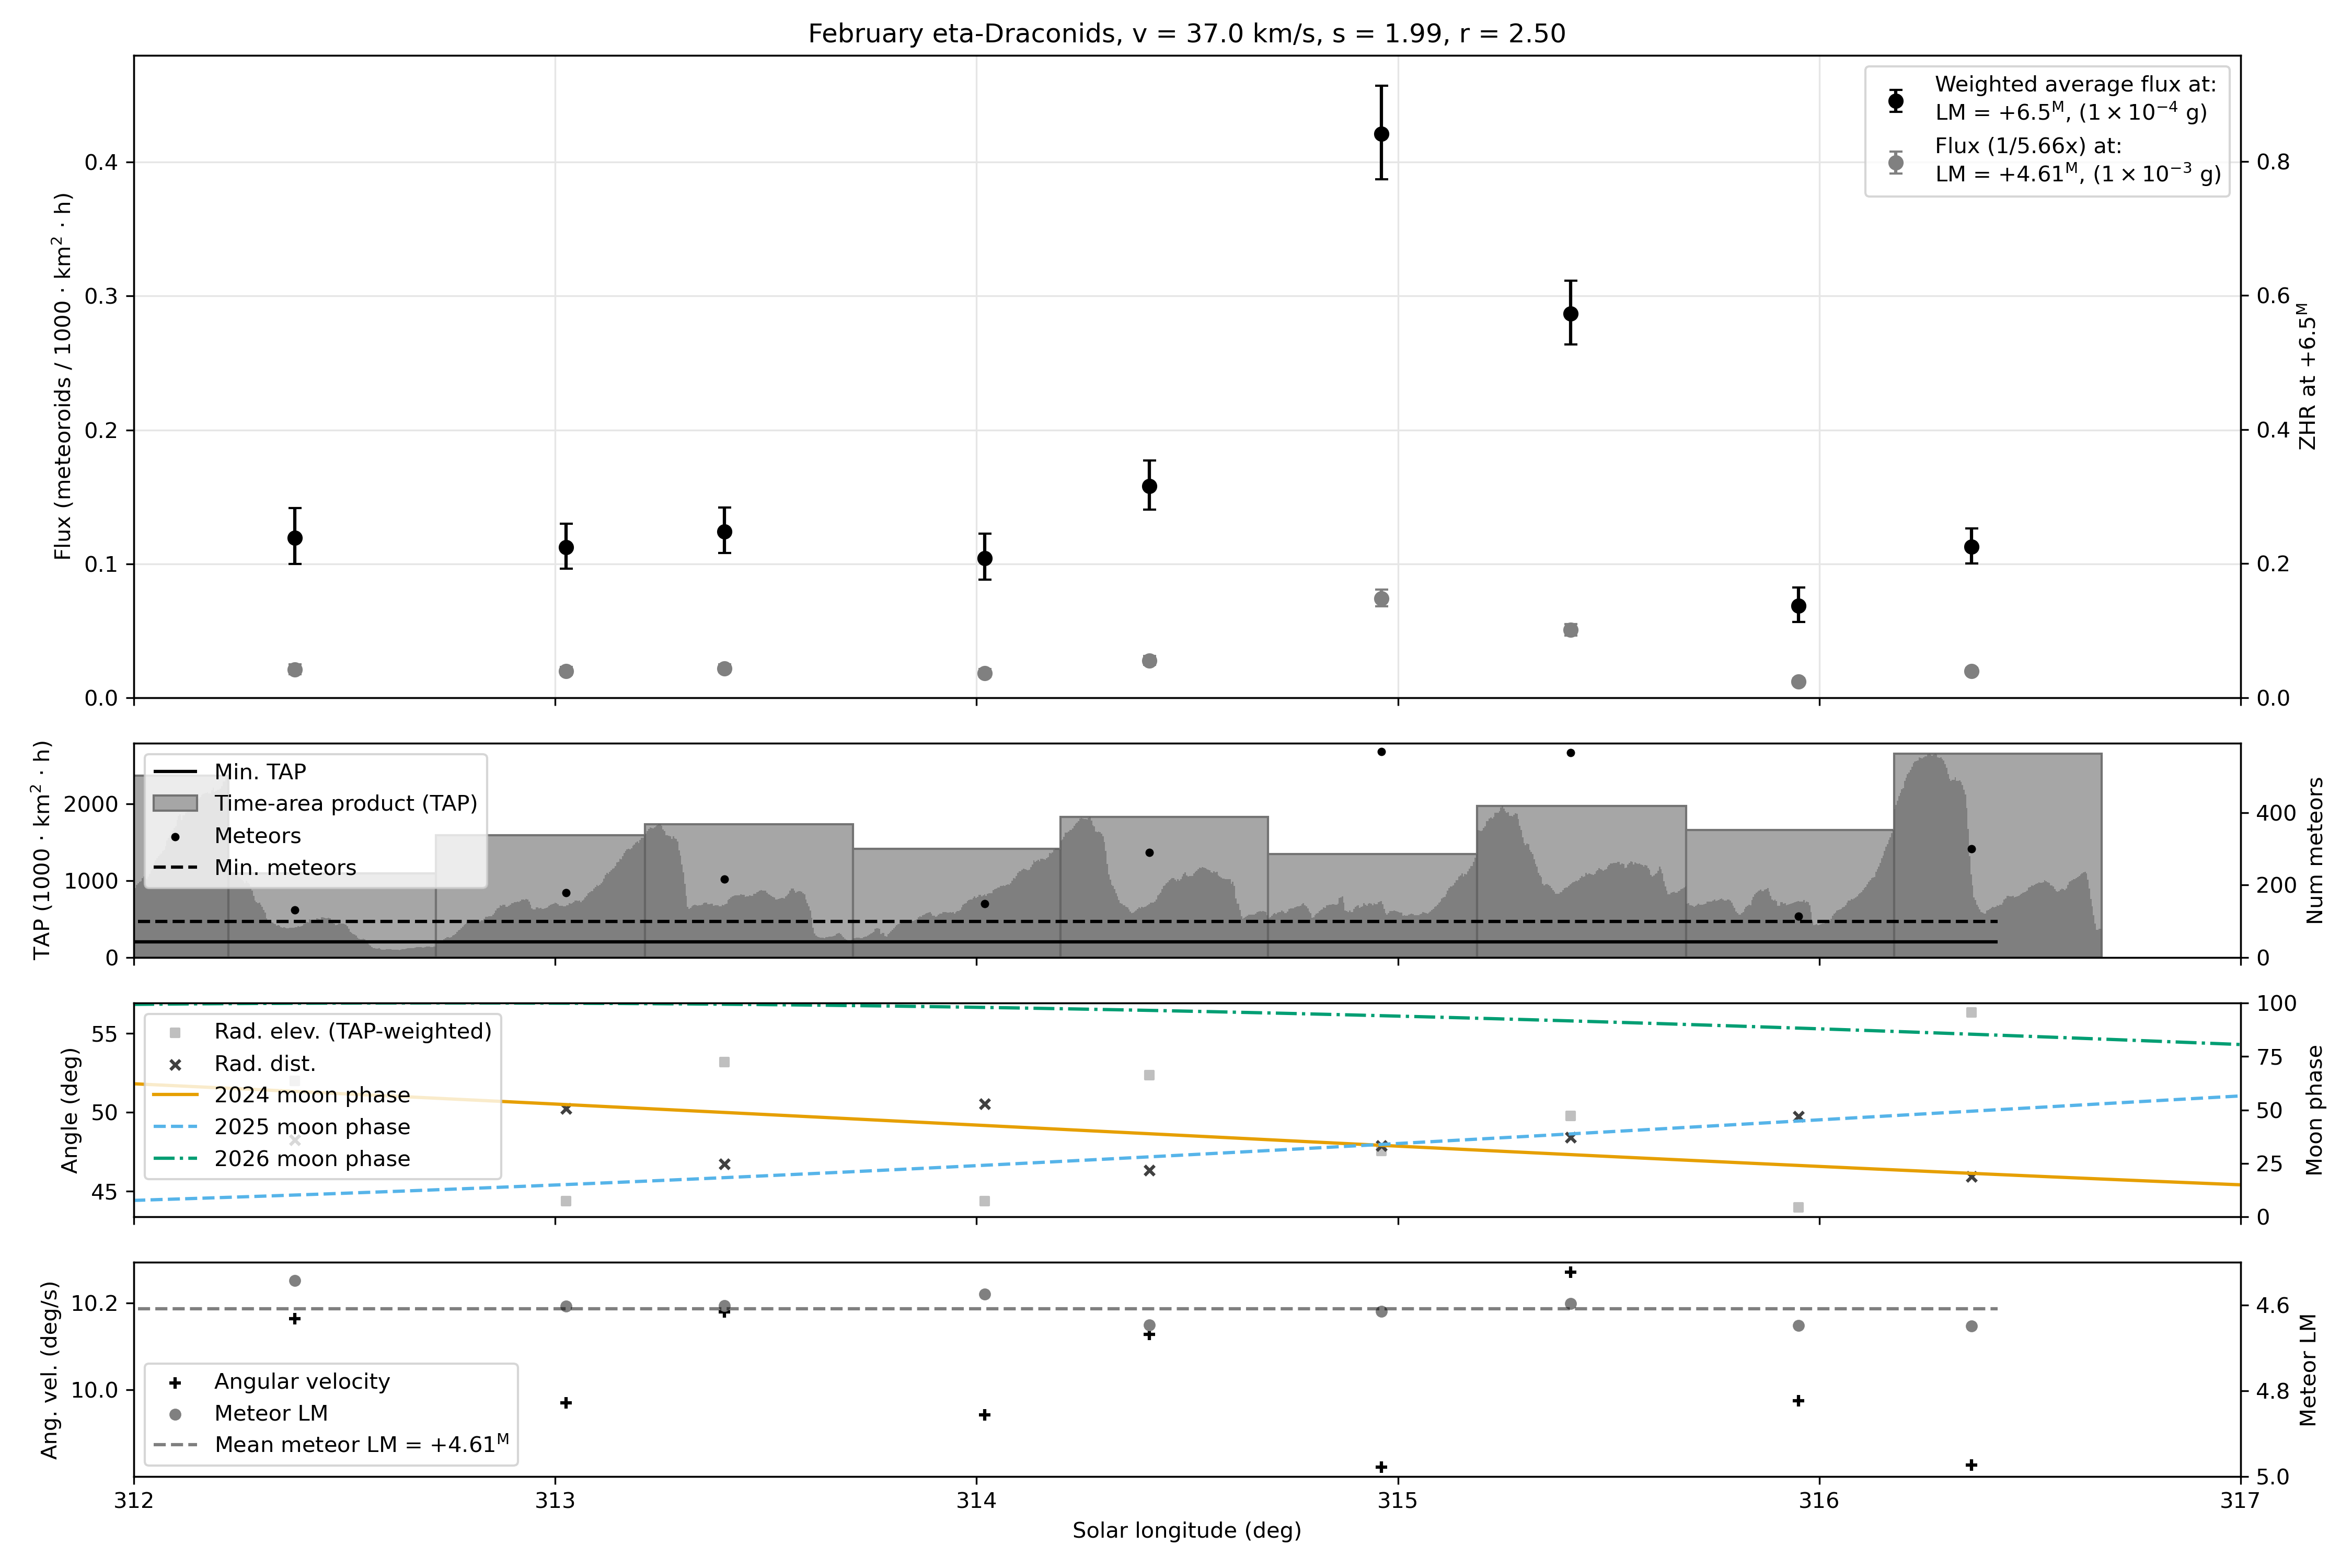Click the Angular velocity plus legend marker
This screenshot has width=2352, height=1568.
175,1383
